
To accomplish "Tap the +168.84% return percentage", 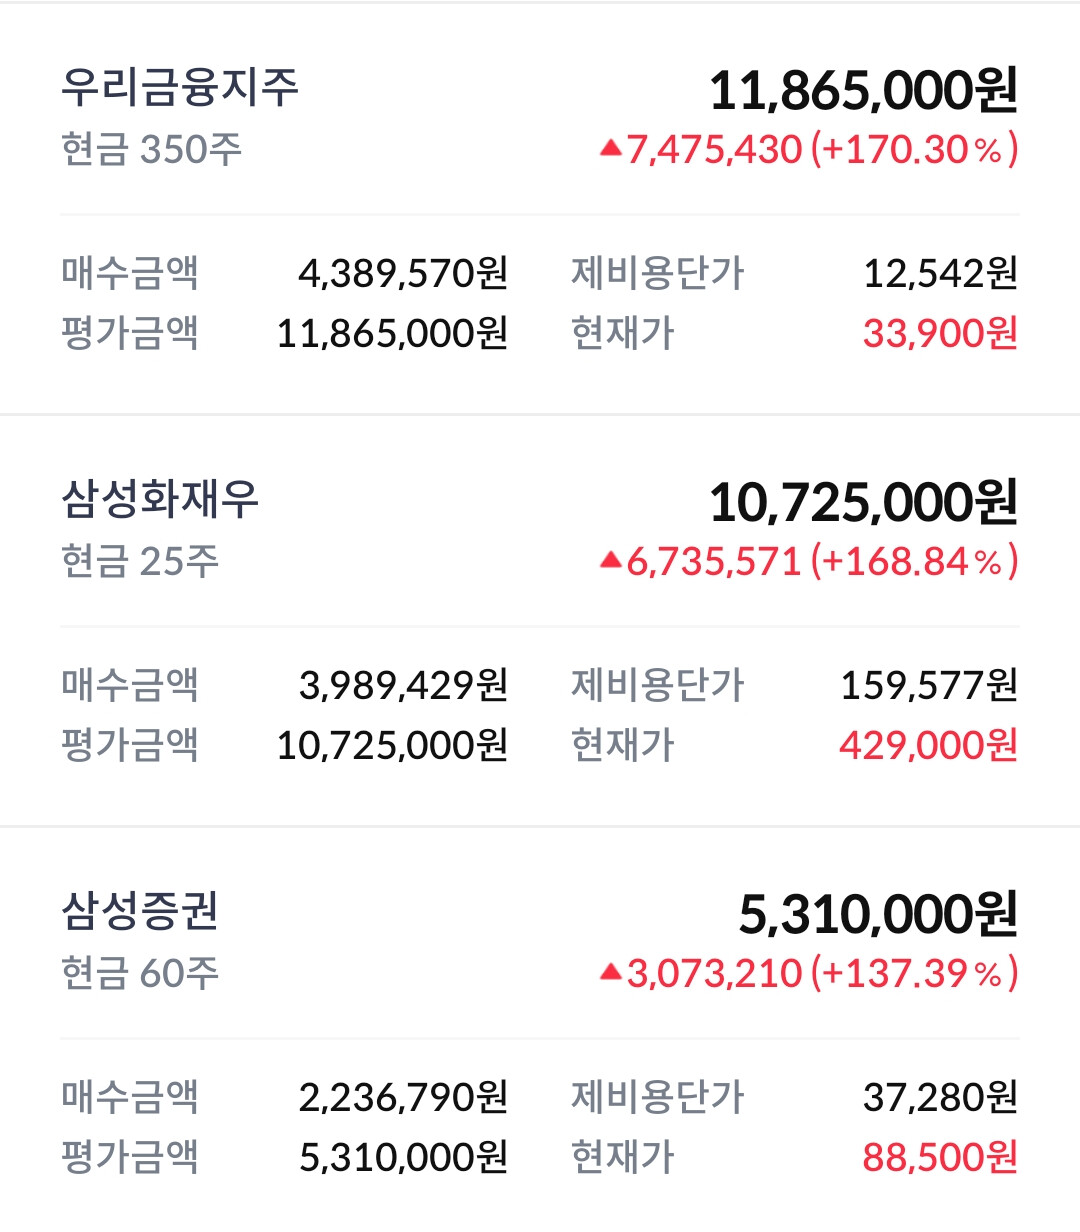I will tap(914, 561).
